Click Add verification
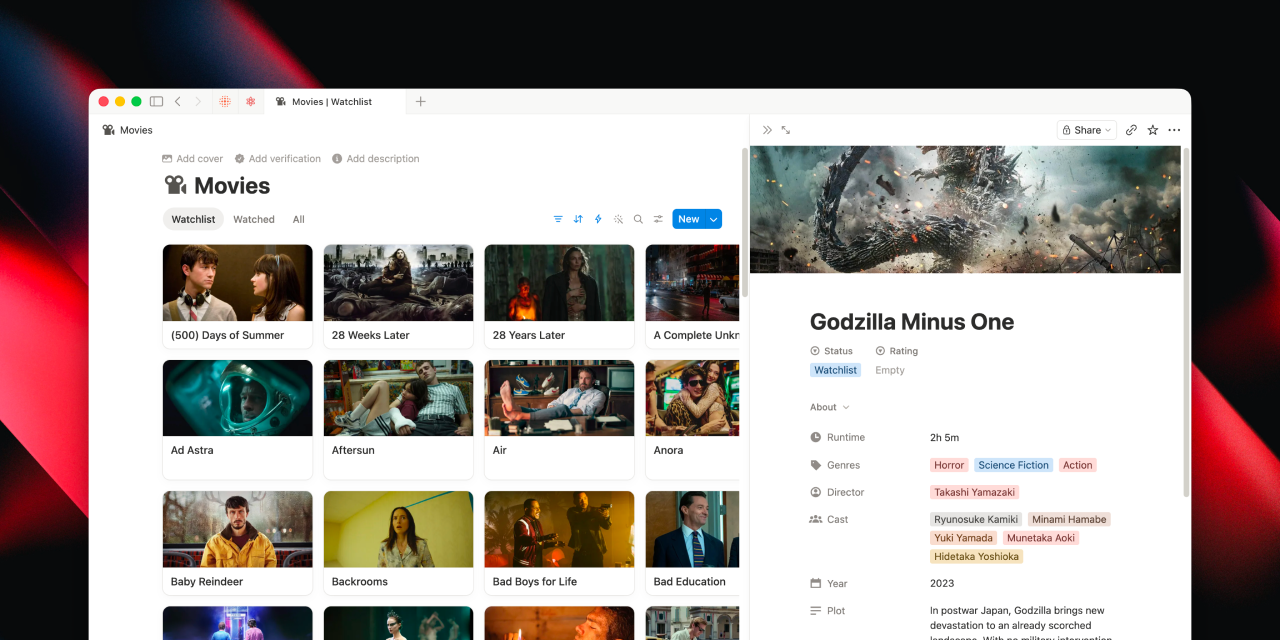This screenshot has height=640, width=1280. (x=278, y=158)
